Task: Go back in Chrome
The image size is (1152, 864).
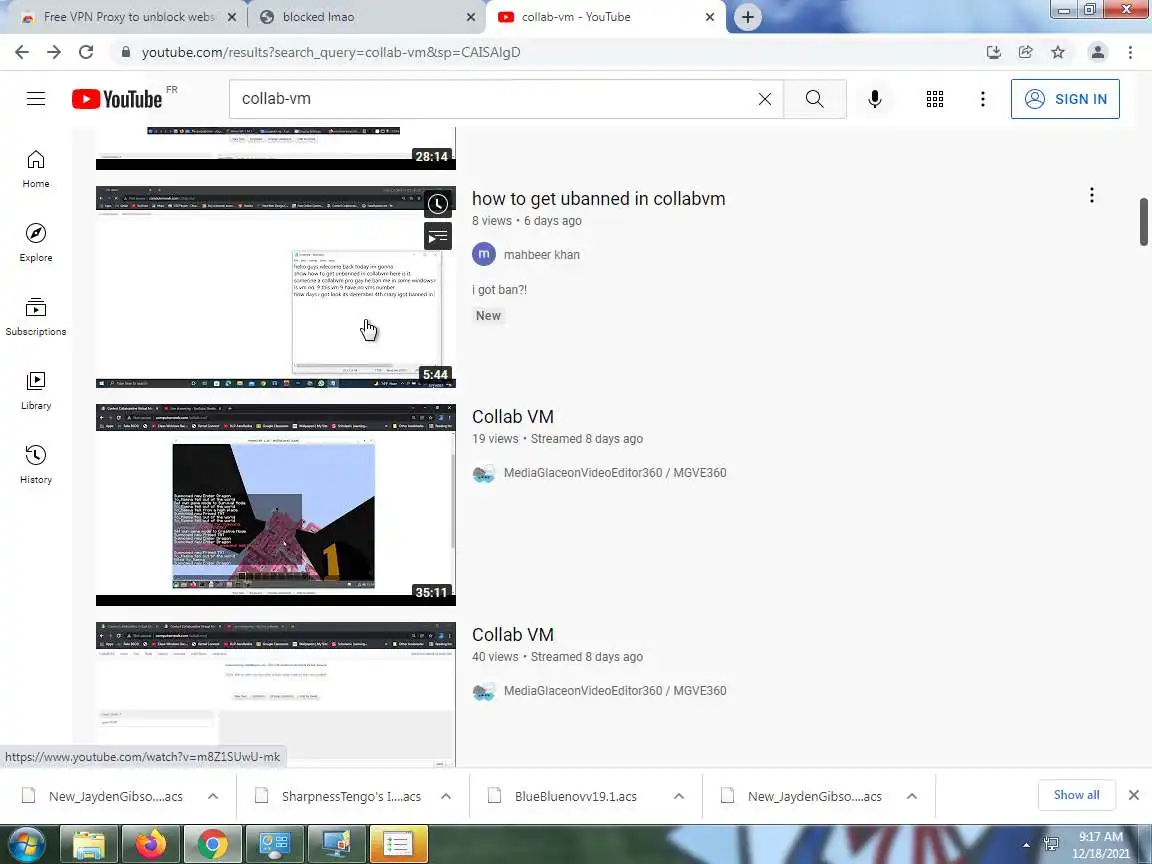Action: (22, 52)
